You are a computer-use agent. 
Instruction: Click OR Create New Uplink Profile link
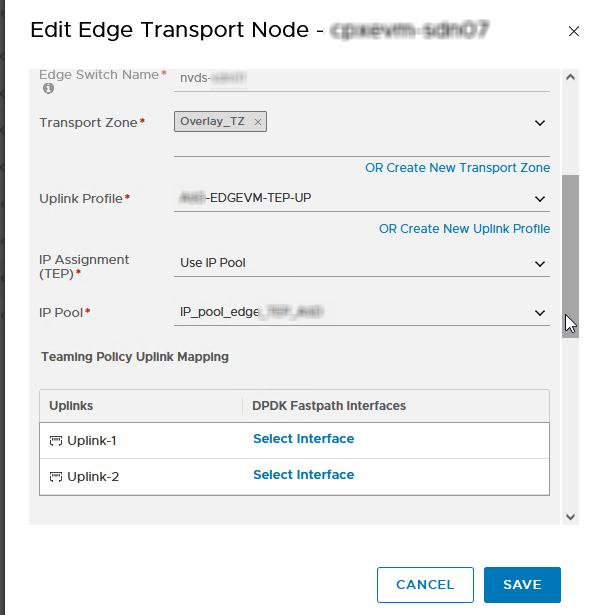click(x=464, y=229)
